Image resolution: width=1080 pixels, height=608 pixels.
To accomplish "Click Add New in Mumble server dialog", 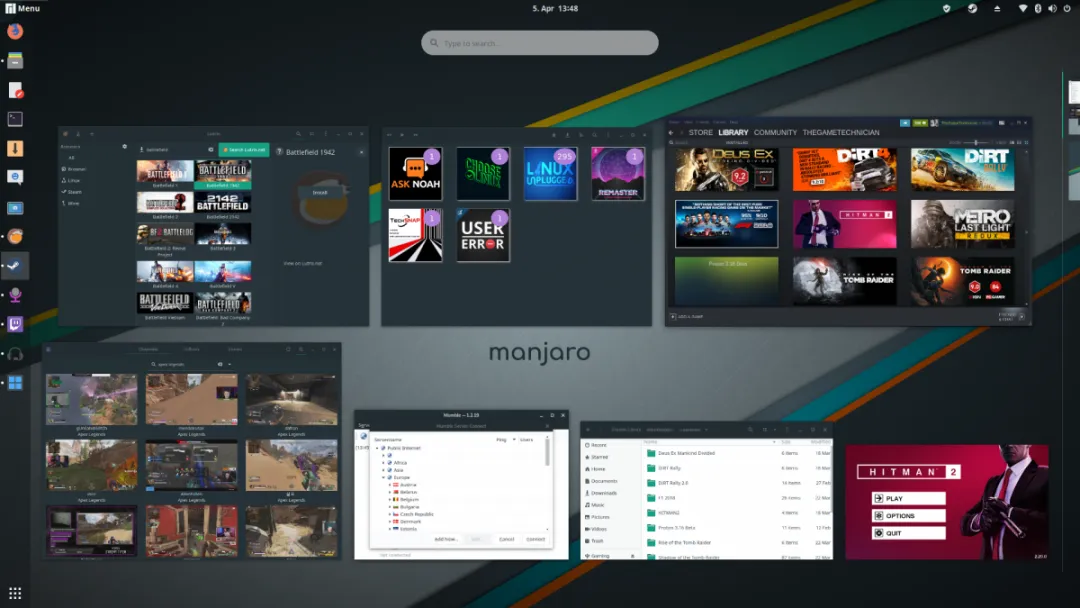I will (446, 539).
